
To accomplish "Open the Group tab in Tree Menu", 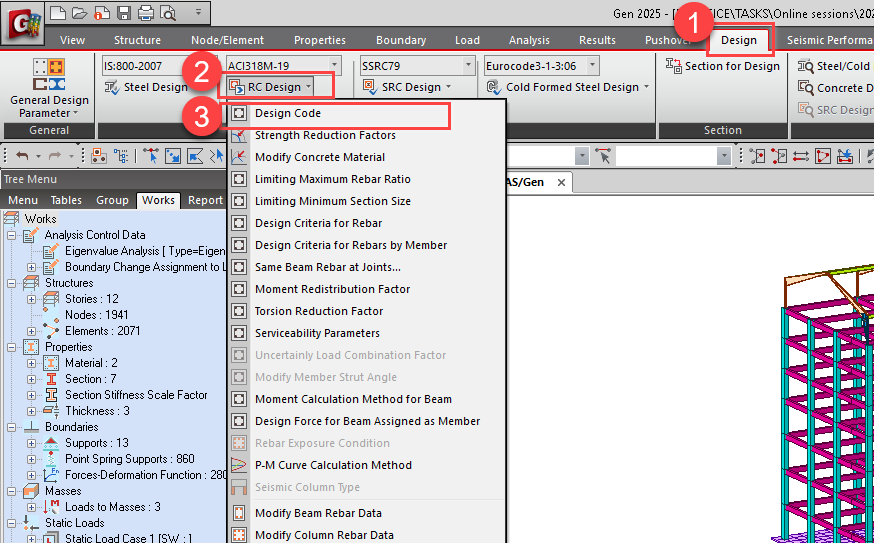I will (x=112, y=200).
